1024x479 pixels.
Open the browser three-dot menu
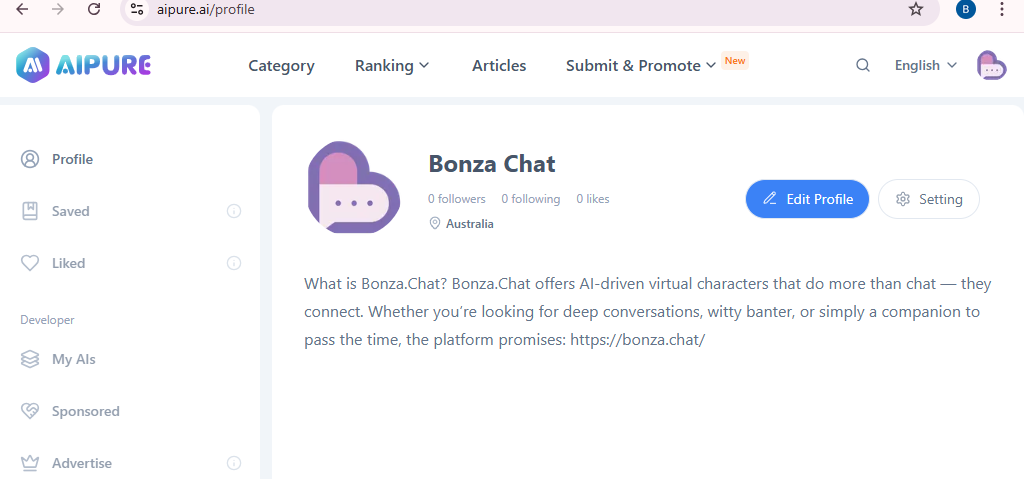coord(1002,9)
